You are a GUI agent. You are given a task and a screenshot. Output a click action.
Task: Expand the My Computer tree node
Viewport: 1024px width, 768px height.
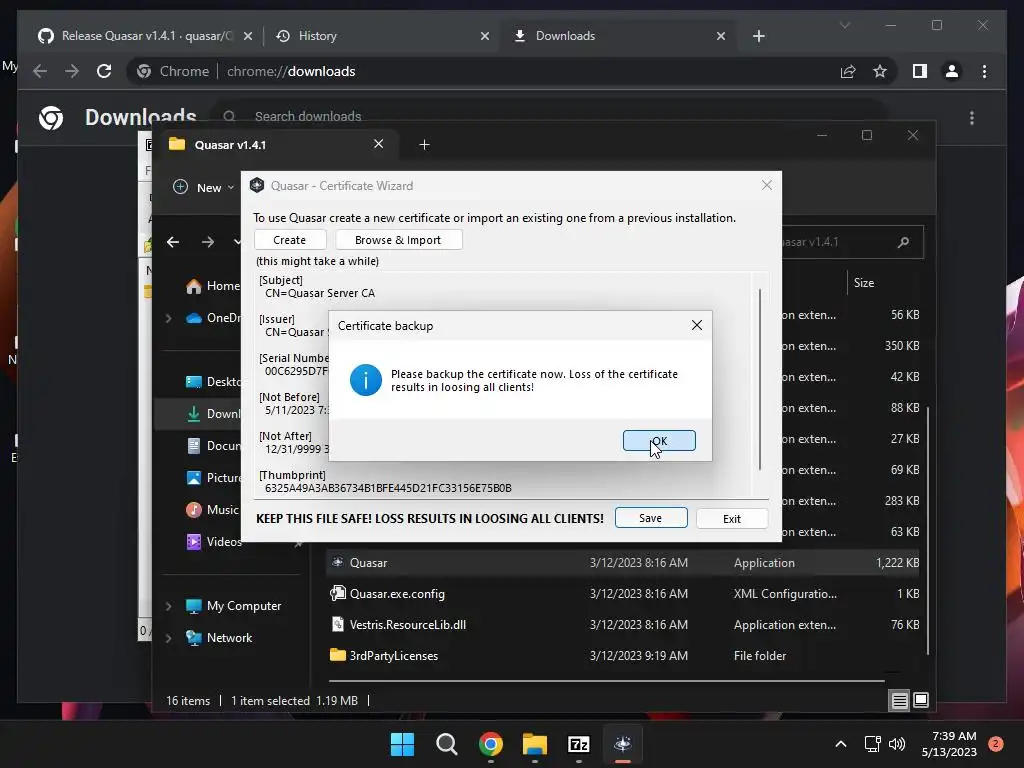click(168, 606)
